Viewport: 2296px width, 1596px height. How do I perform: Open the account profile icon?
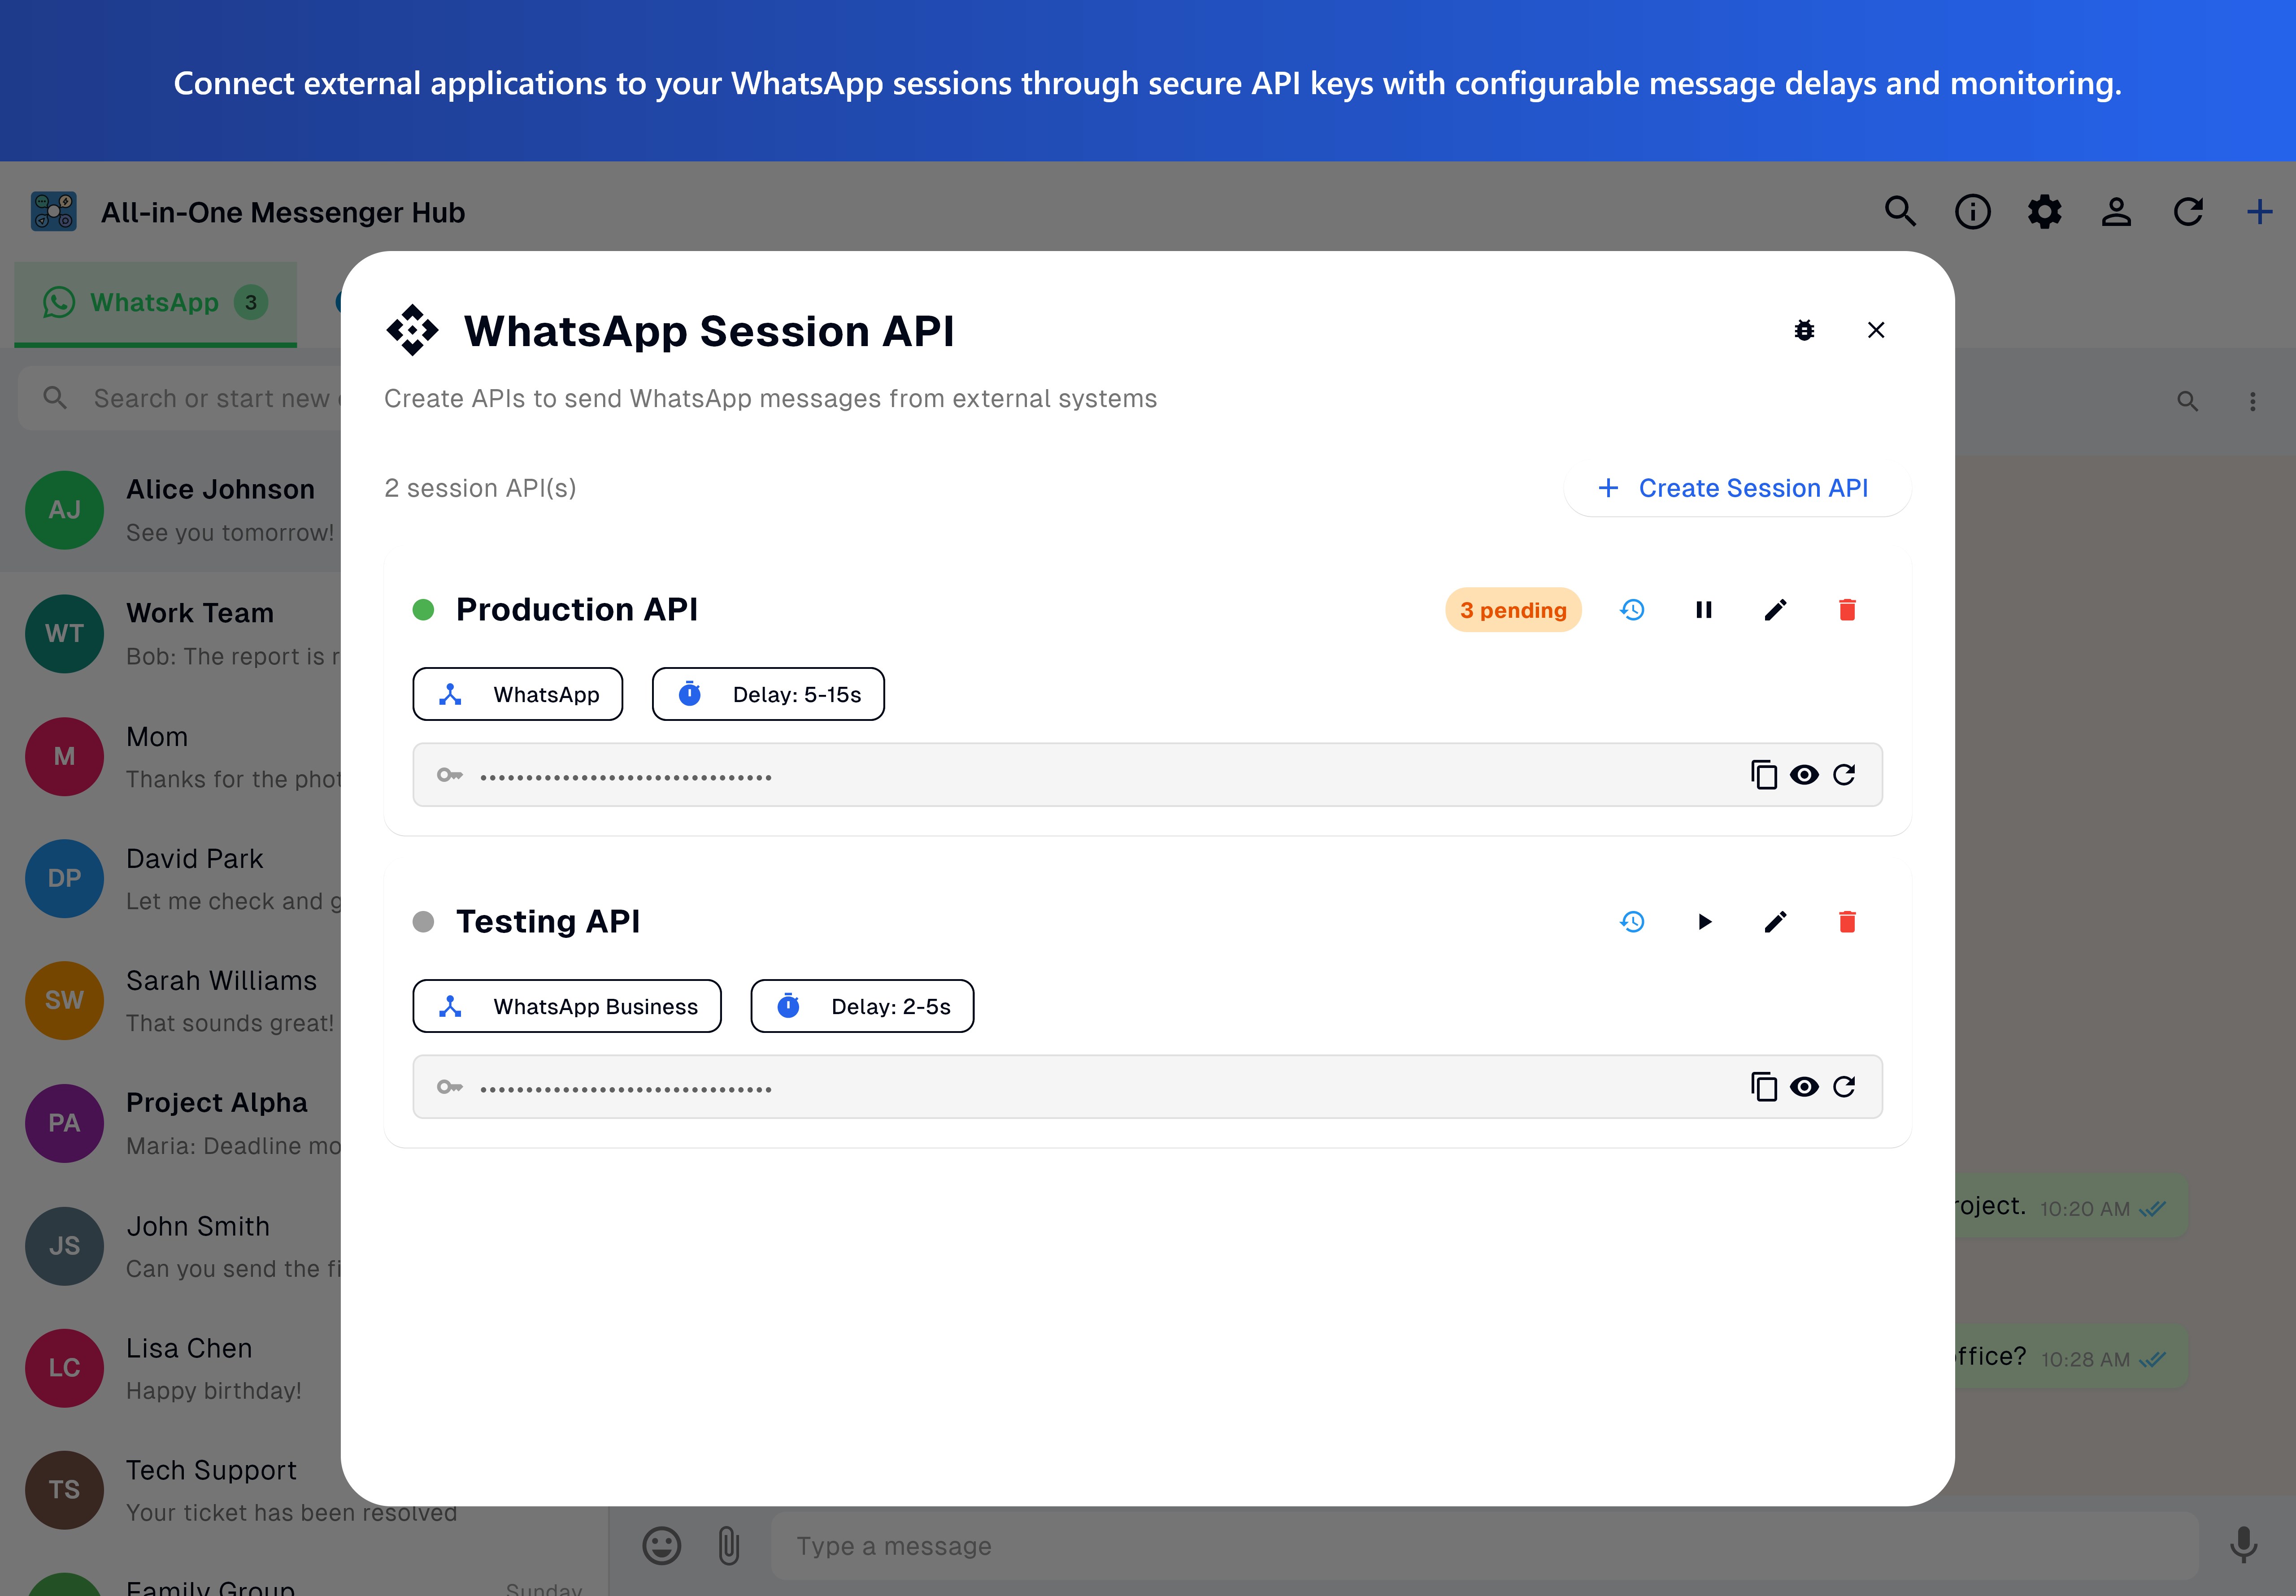point(2116,212)
